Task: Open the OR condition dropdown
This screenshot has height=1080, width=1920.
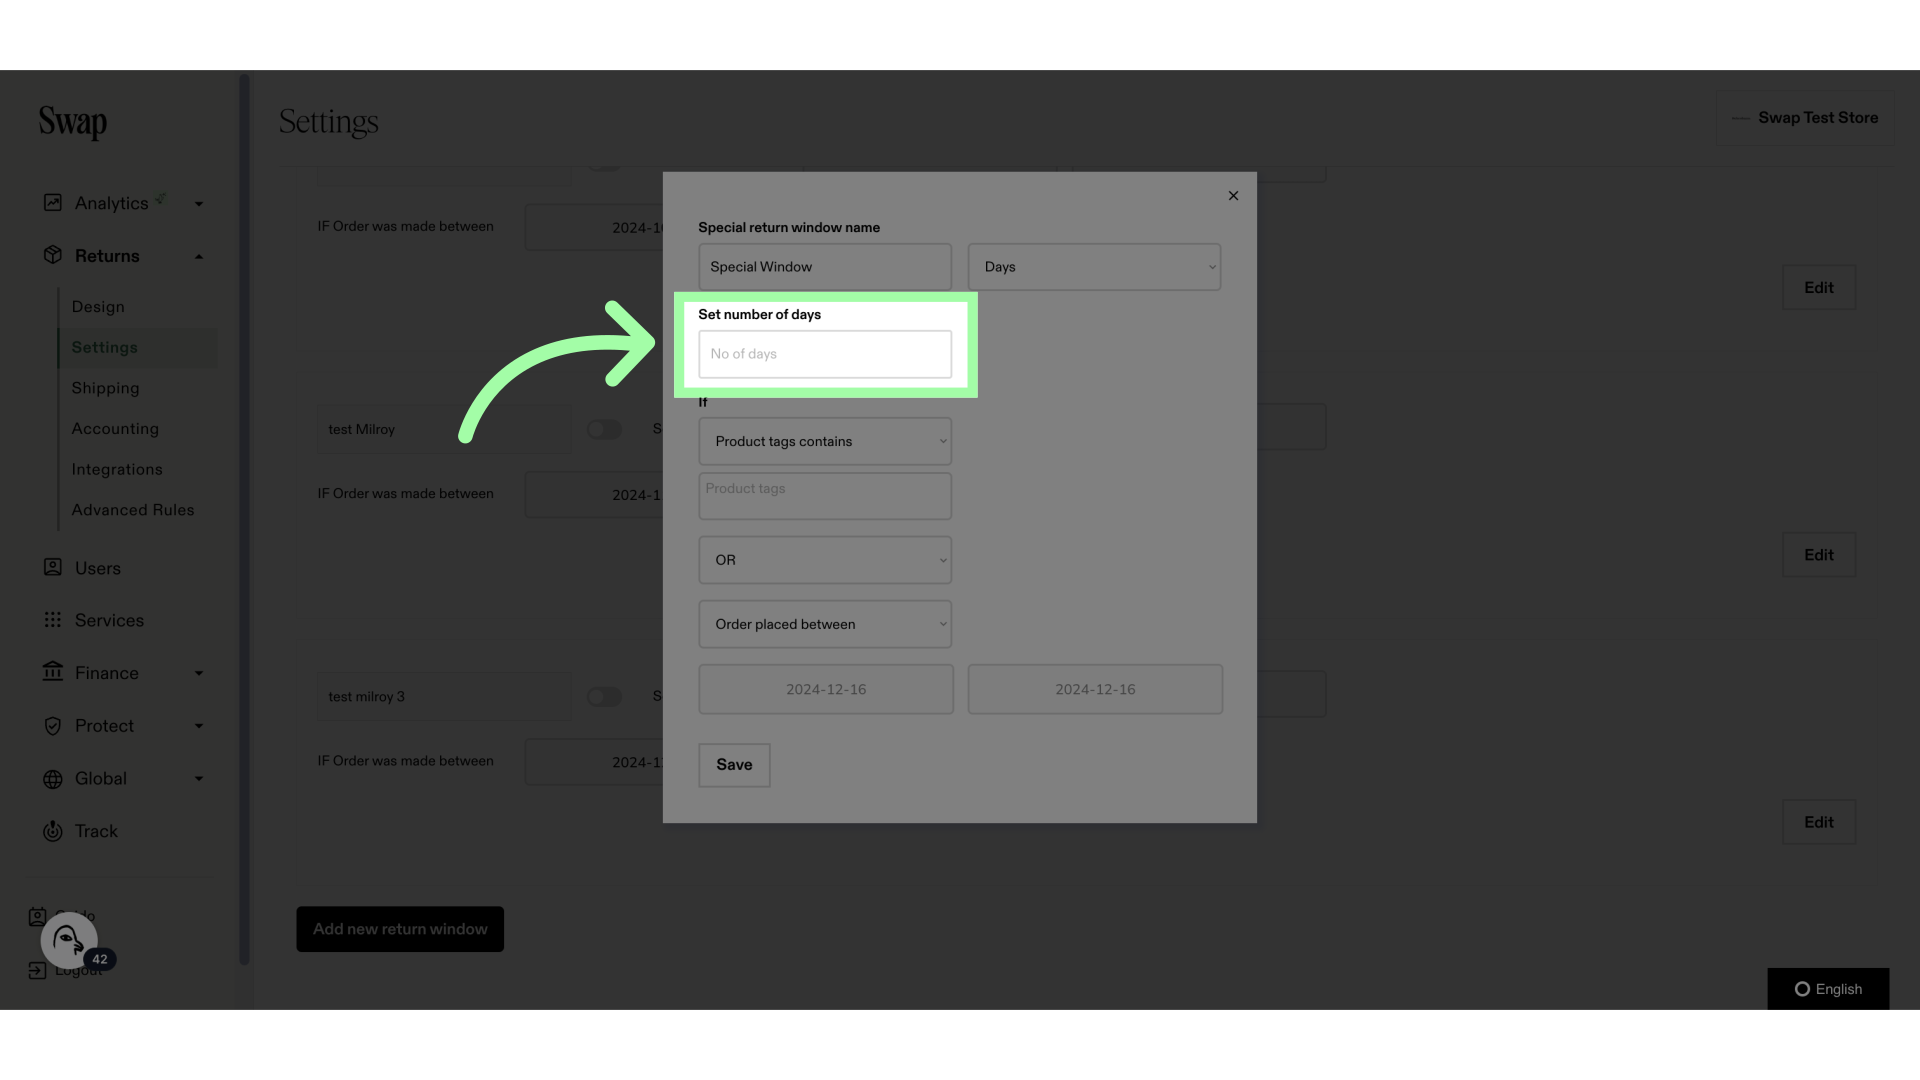Action: pos(825,560)
